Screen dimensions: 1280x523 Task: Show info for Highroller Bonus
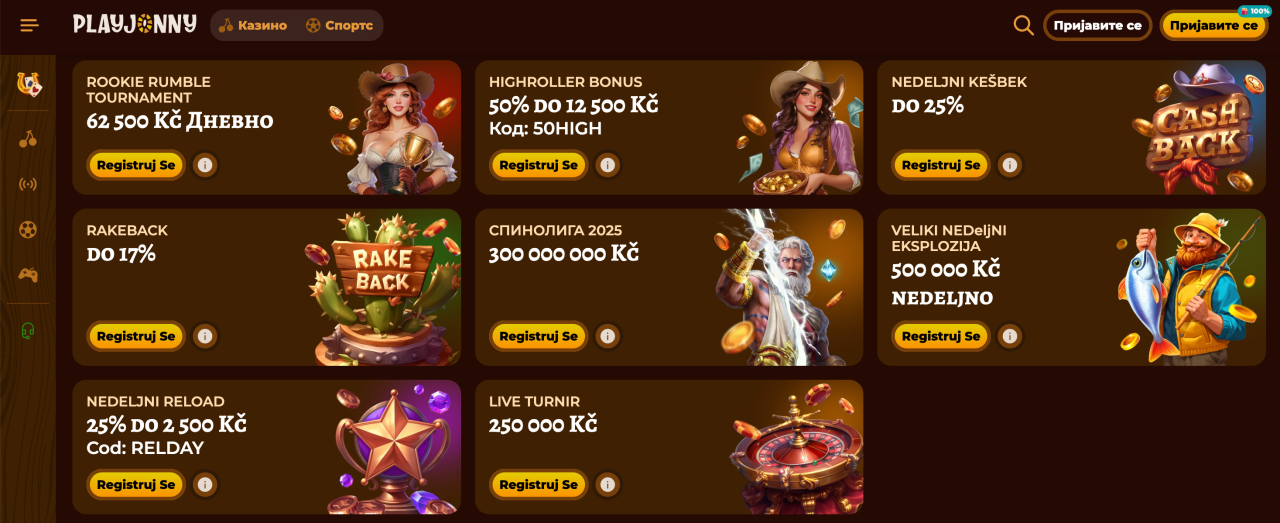coord(607,165)
